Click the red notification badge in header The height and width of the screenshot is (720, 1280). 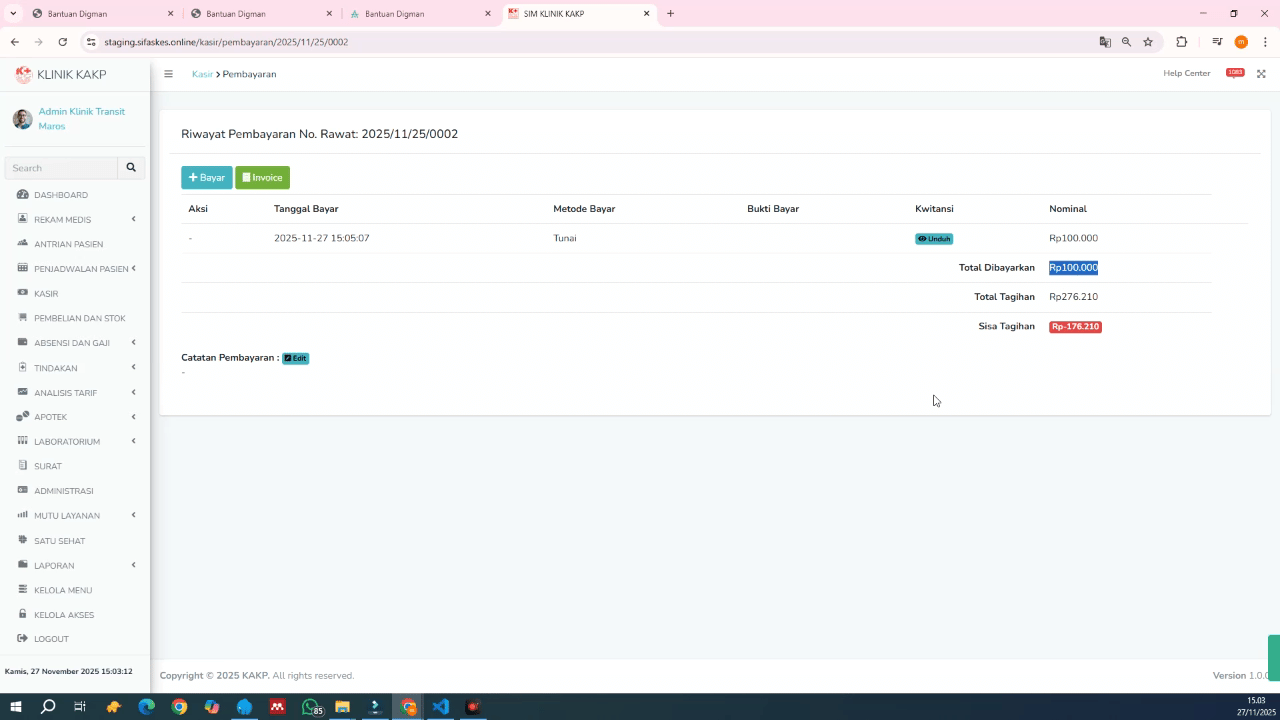pyautogui.click(x=1235, y=73)
